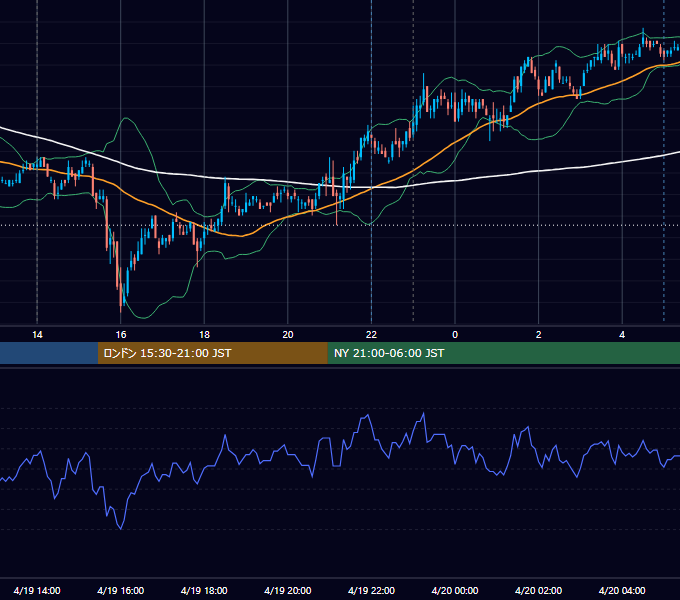
Task: Click the NY 21:00-06:00 JST session bar
Action: [x=503, y=353]
